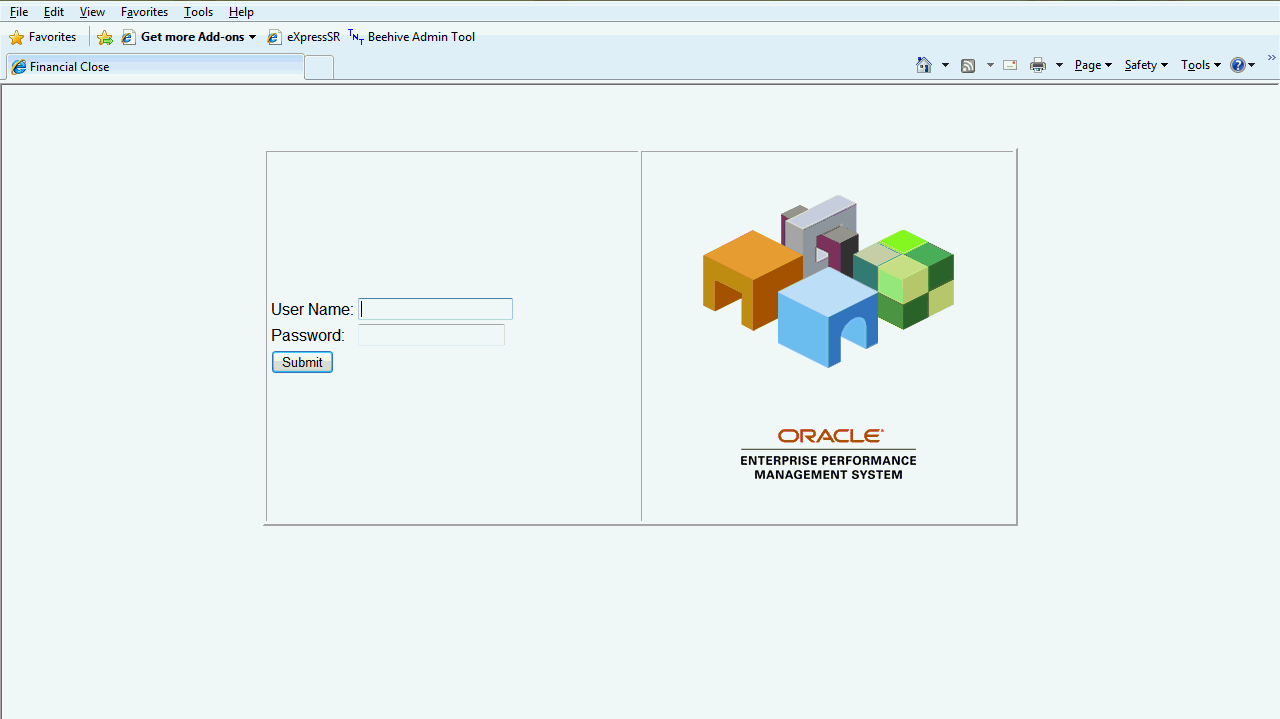
Task: Open the Safety command bar menu
Action: coord(1146,65)
